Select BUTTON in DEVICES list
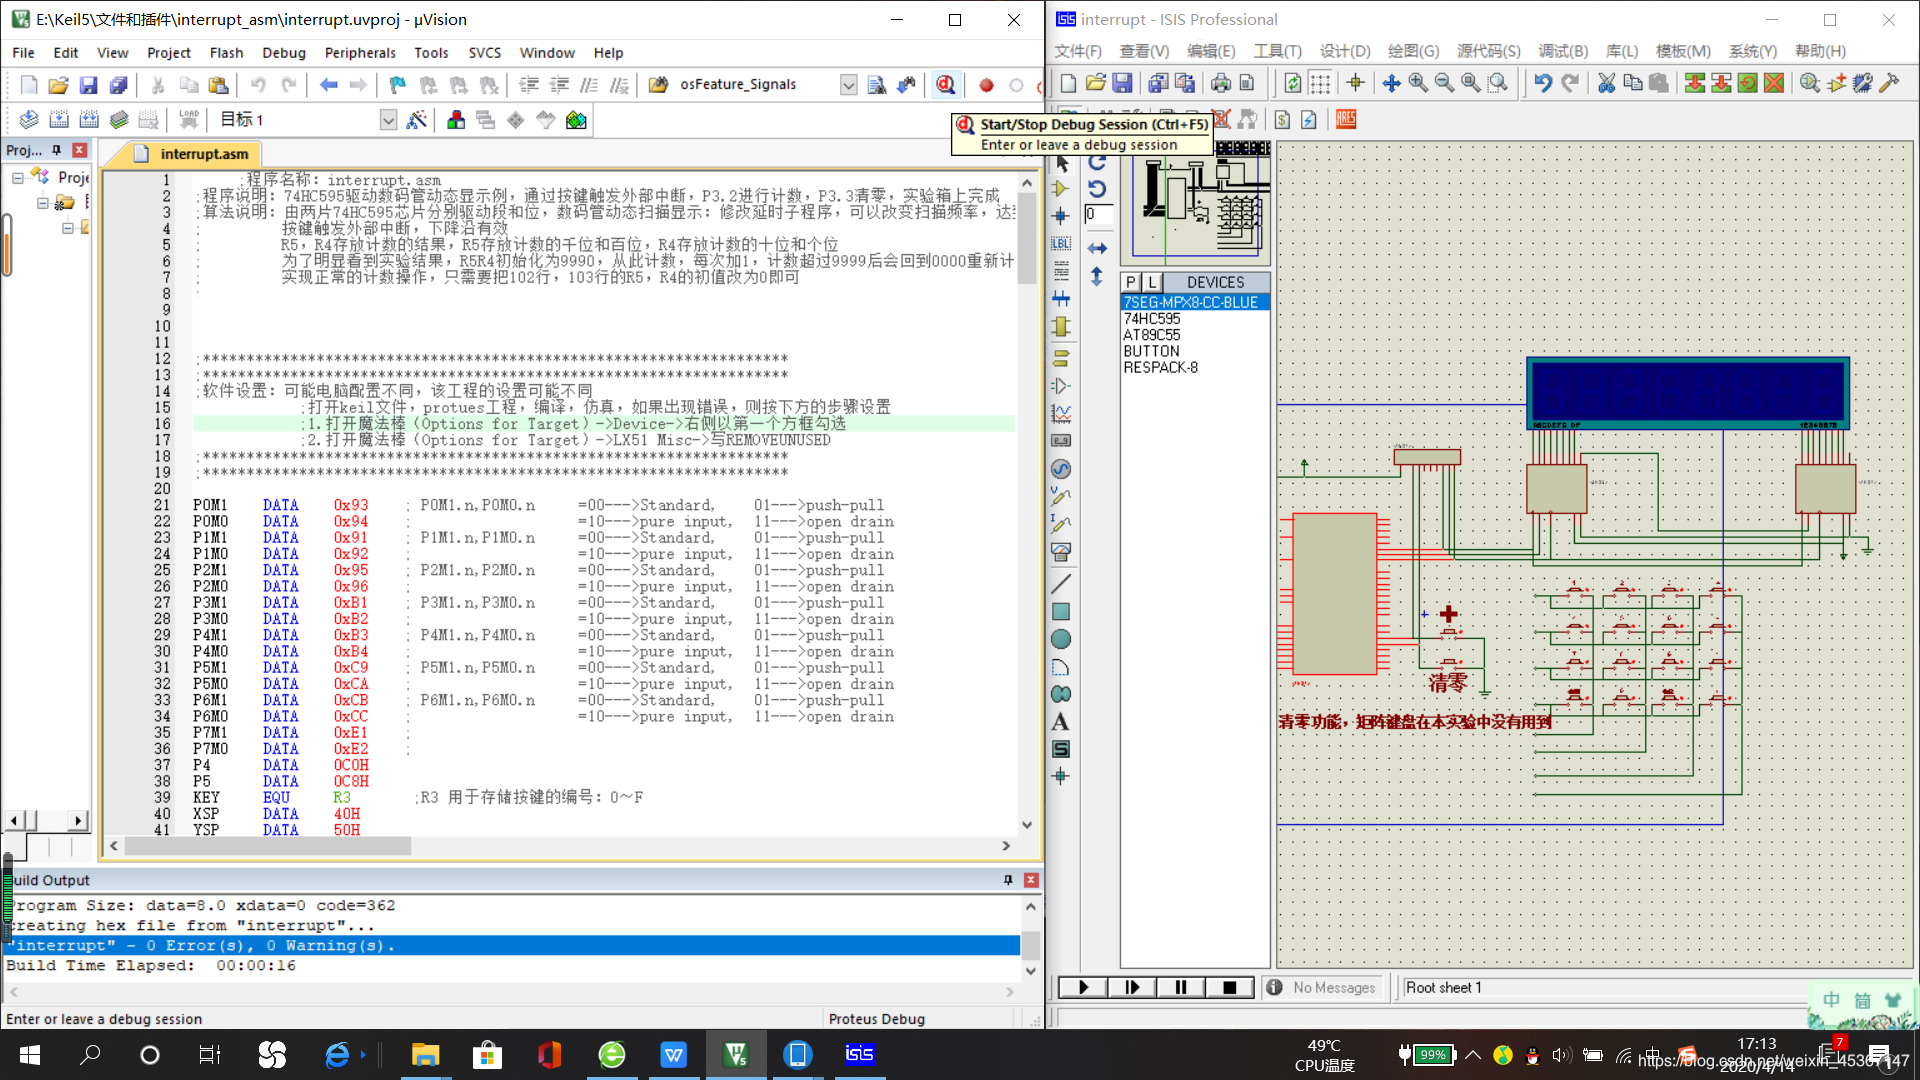1920x1080 pixels. click(1151, 352)
